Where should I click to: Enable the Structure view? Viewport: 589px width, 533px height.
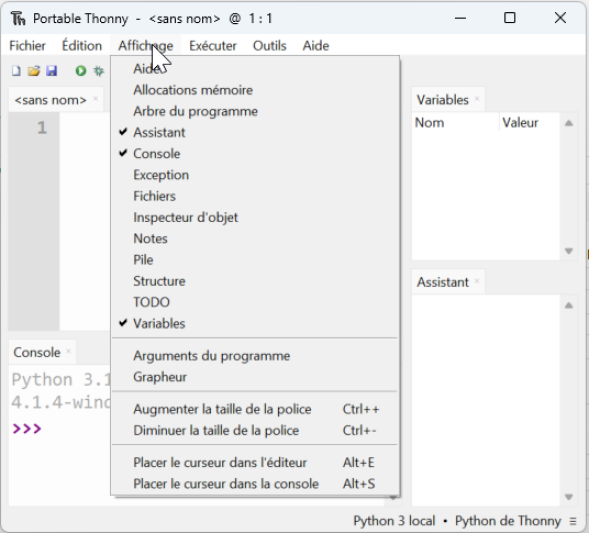255,281
